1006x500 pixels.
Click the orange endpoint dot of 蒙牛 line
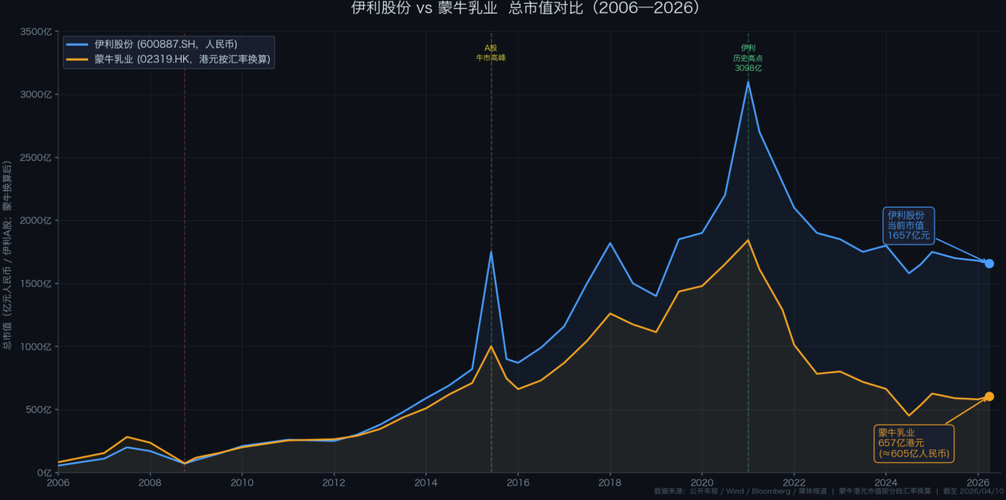[x=989, y=397]
